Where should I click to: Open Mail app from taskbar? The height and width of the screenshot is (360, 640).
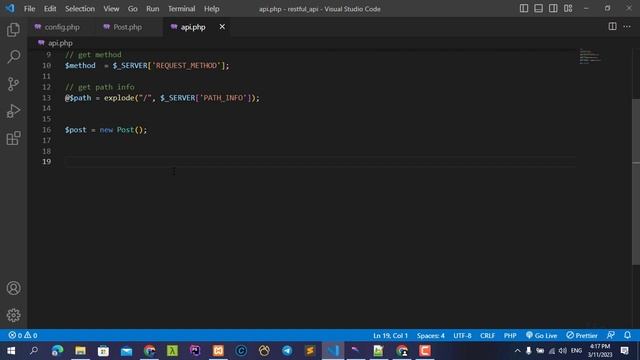tap(127, 351)
